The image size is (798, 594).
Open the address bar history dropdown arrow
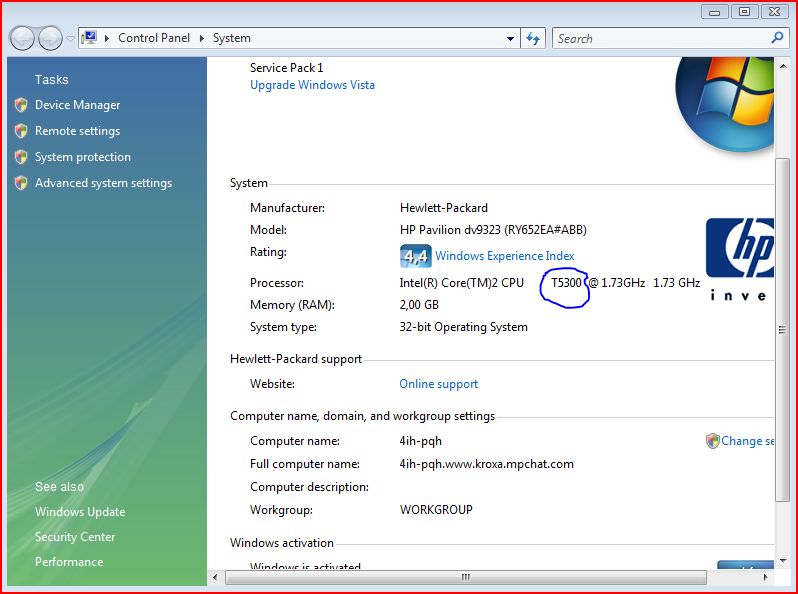(x=510, y=38)
